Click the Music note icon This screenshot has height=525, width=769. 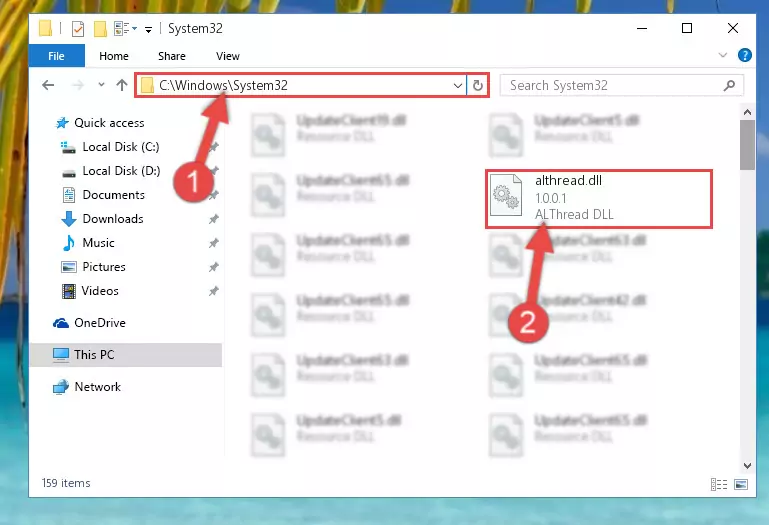(69, 243)
